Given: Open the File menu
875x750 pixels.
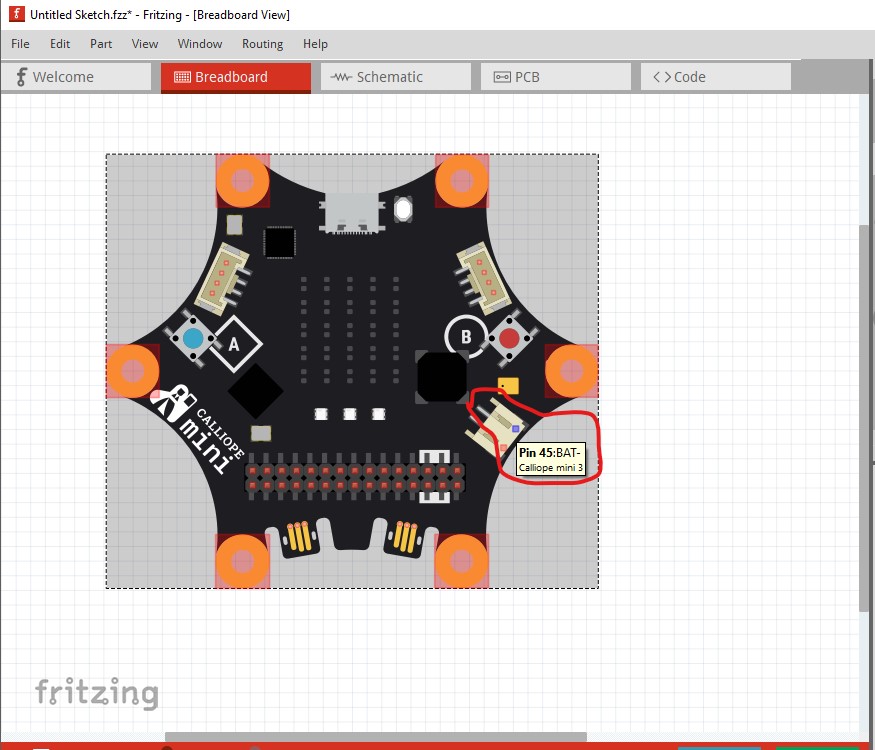Looking at the screenshot, I should pos(20,44).
